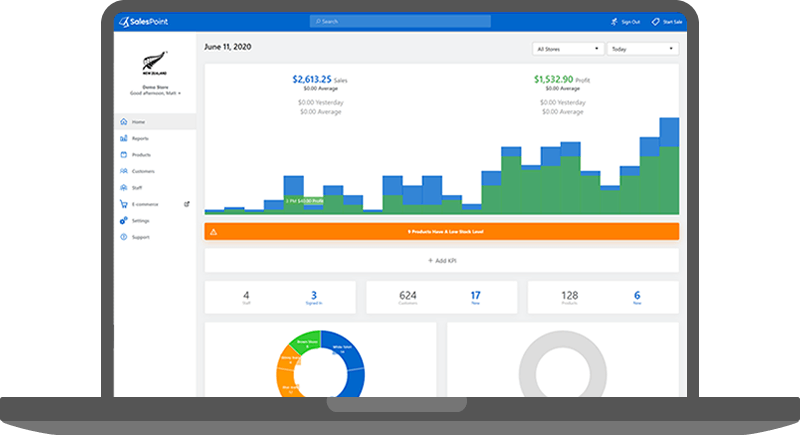Click the Home sidebar icon
This screenshot has width=800, height=435.
(123, 122)
